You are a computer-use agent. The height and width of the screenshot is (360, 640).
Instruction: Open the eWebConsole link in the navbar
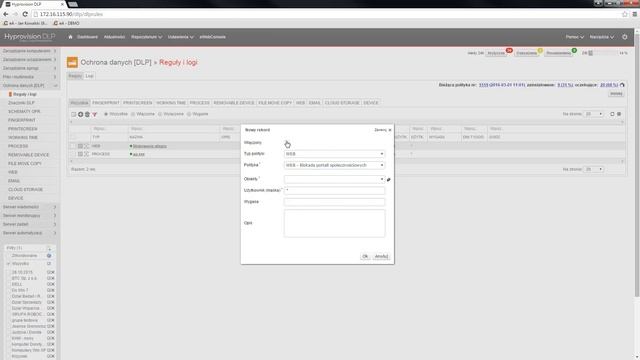click(213, 37)
